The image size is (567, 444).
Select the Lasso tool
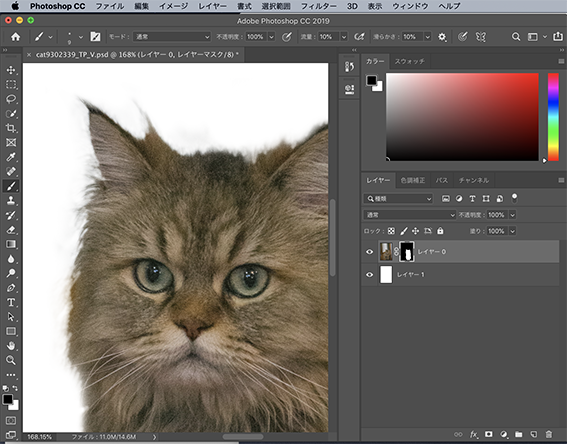(x=11, y=99)
